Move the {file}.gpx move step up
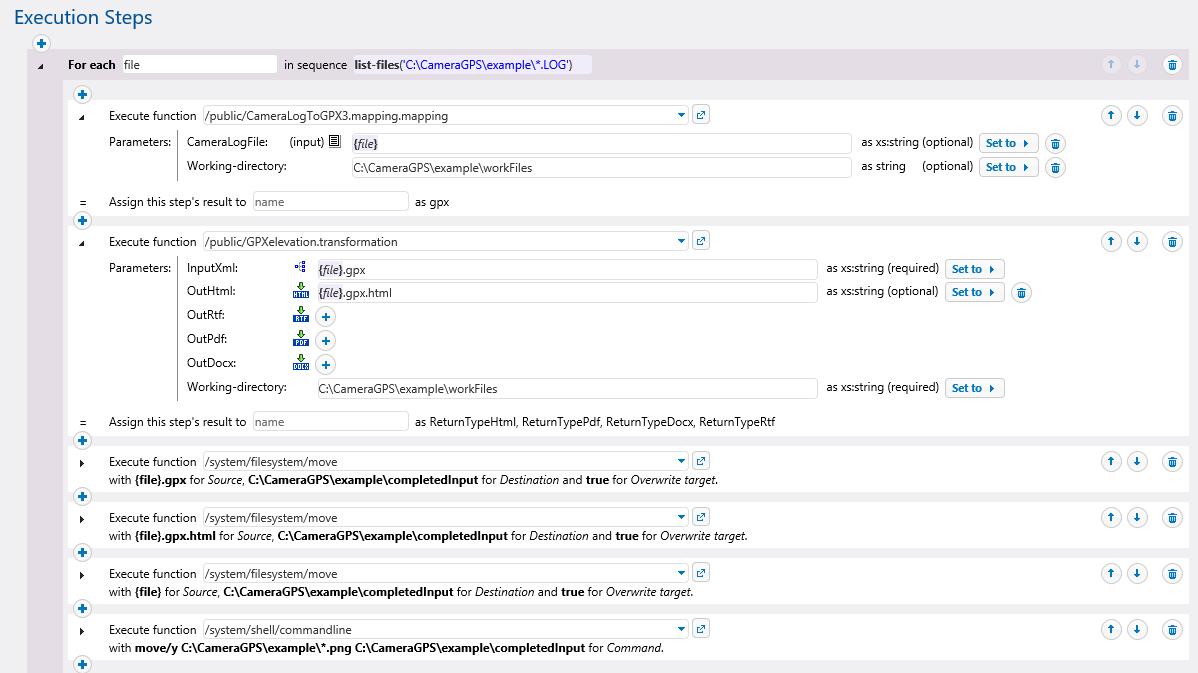 tap(1111, 461)
